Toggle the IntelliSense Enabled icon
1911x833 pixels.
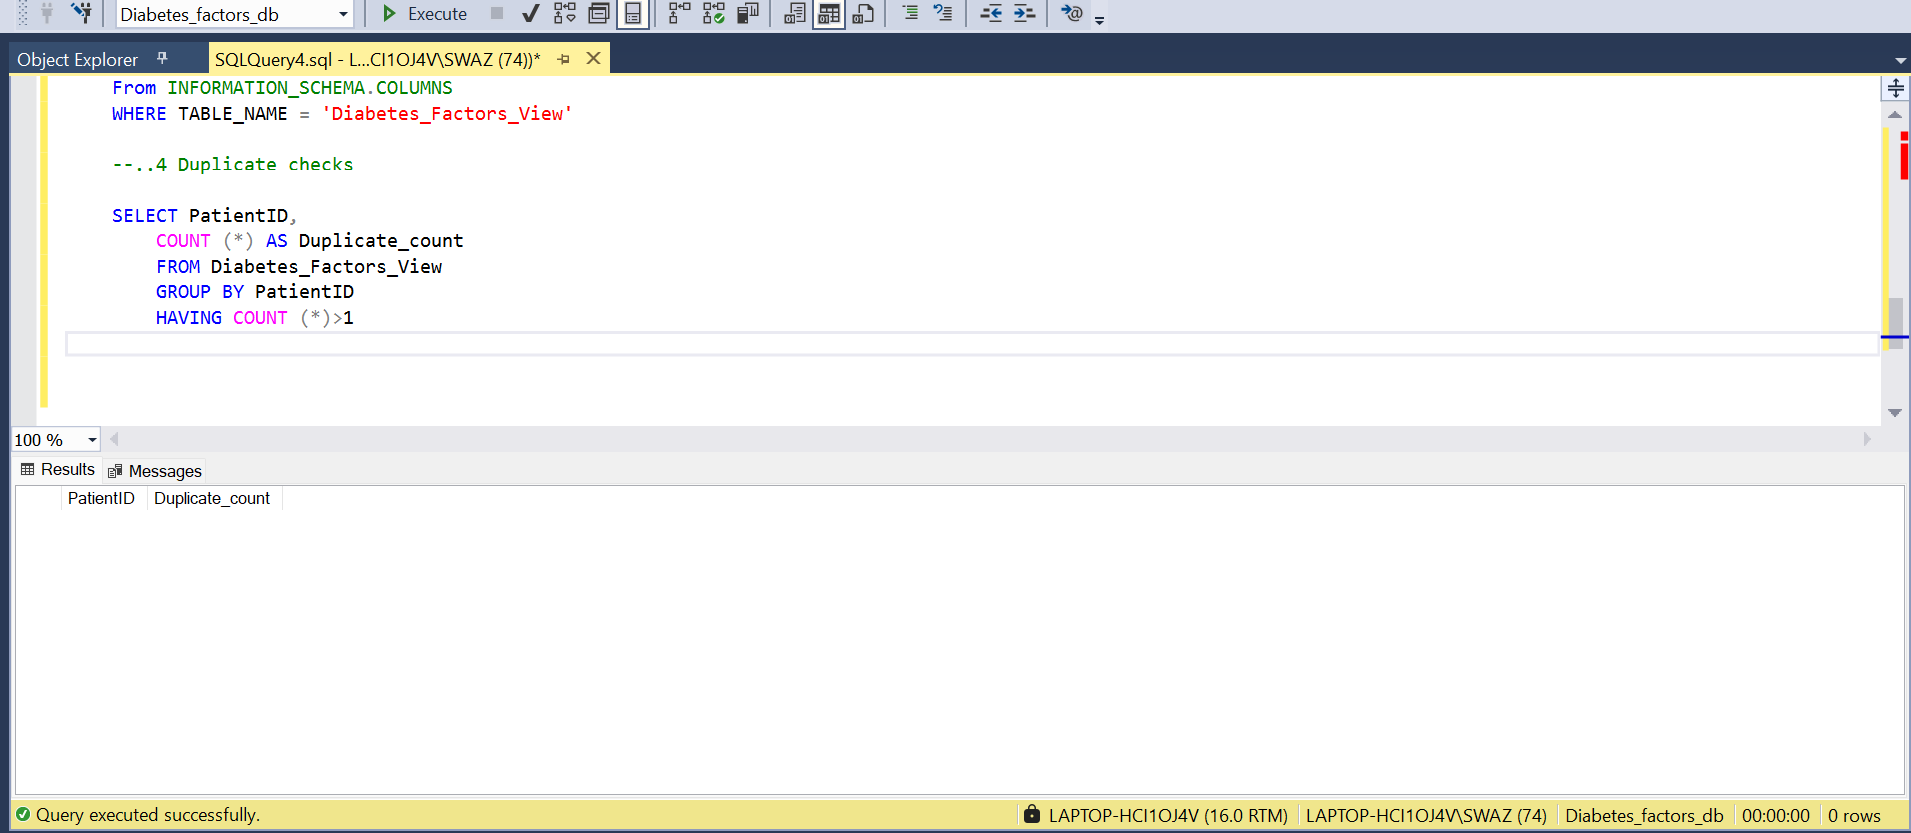(633, 14)
